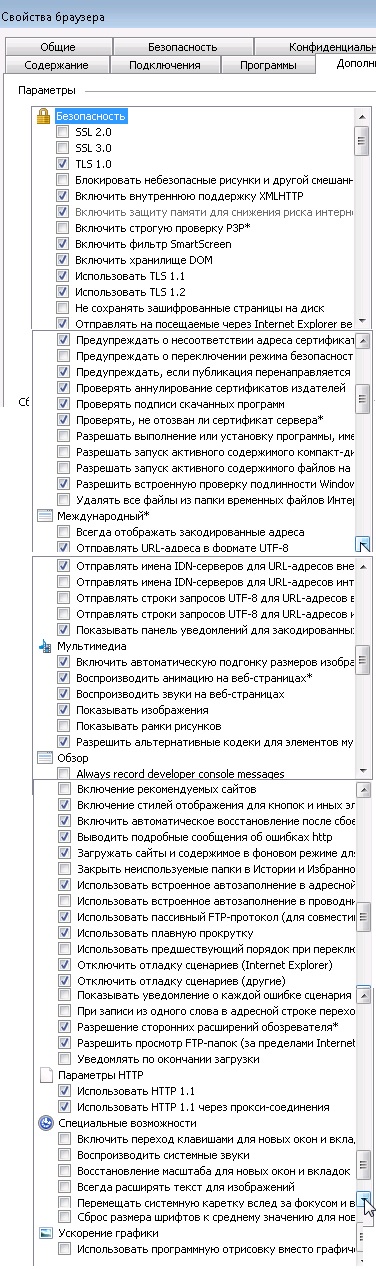The width and height of the screenshot is (376, 1269).
Task: Toggle Включить строгую проверку P3P checkbox
Action: click(x=64, y=228)
